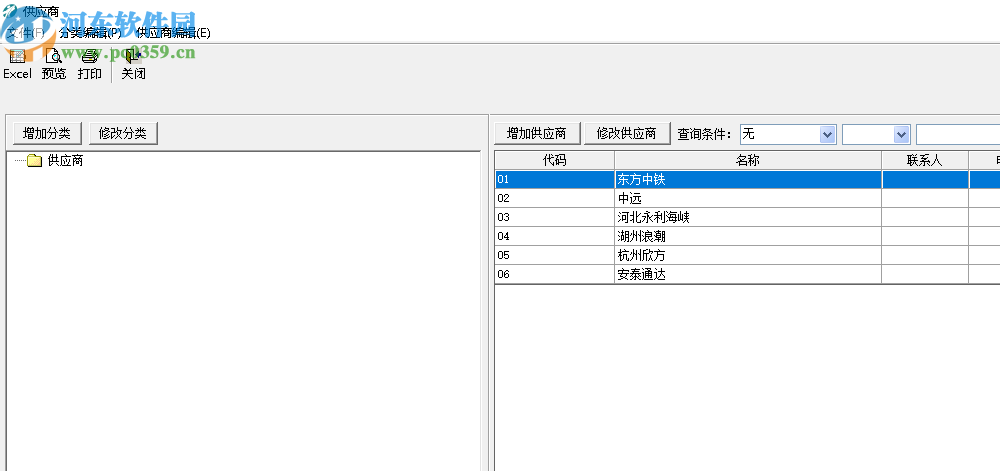Click the 增加分类 button
1000x471 pixels.
coord(47,133)
